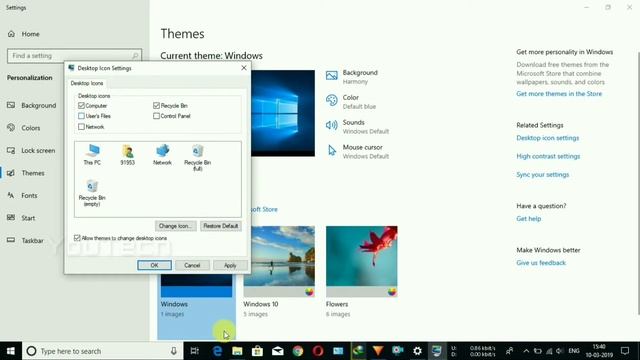Open Desktop icon settings link
Screen dimensions: 640x360
[x=547, y=138]
